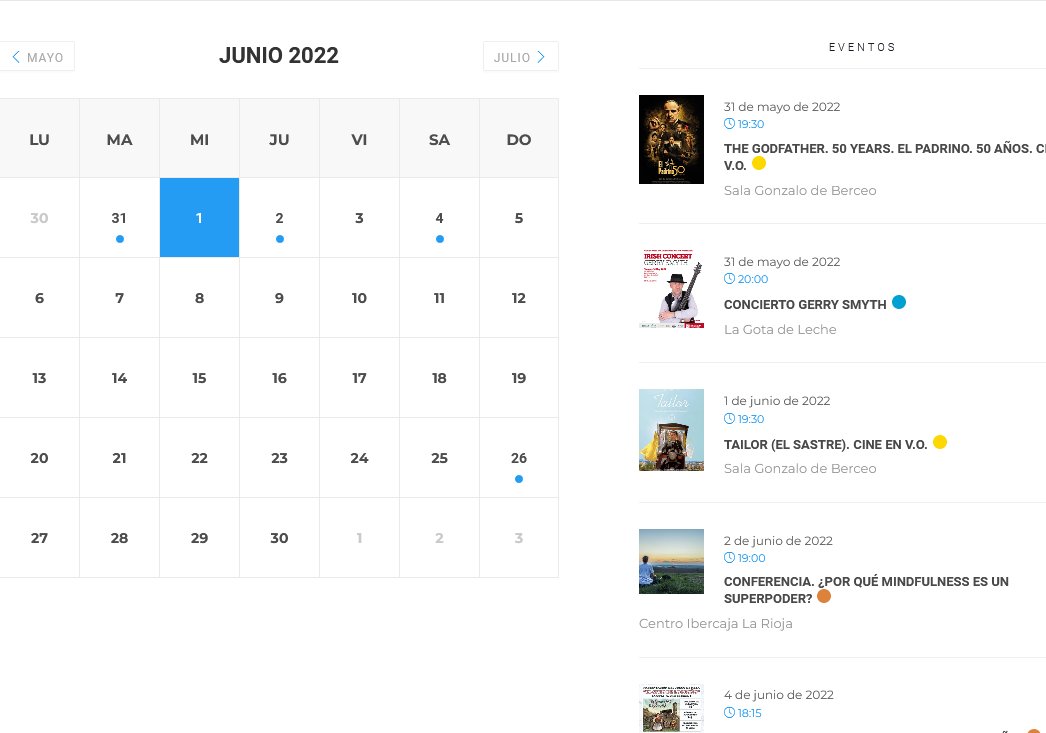Viewport: 1046px width, 733px height.
Task: Open The Godfather poster thumbnail
Action: (671, 139)
